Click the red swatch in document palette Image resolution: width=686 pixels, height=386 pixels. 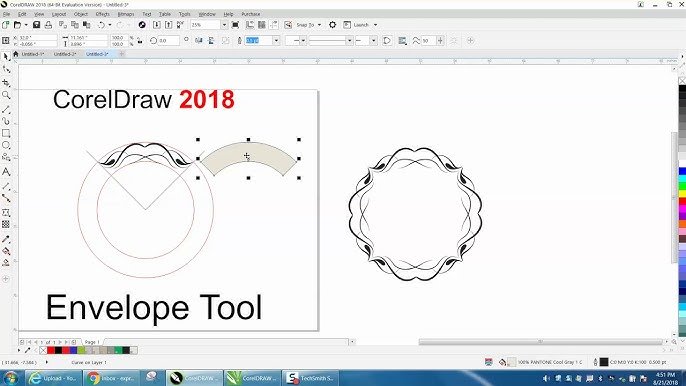point(51,350)
